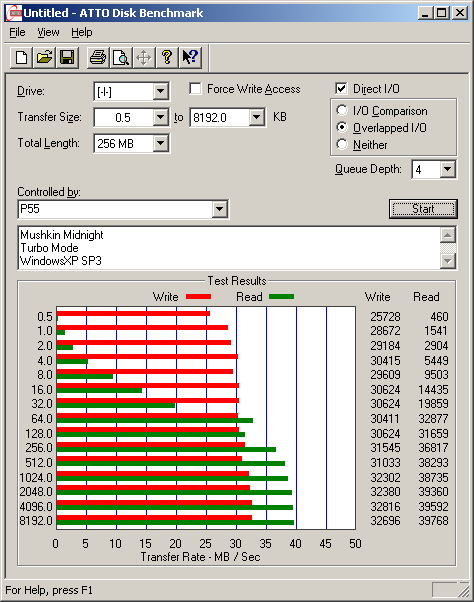
Task: Click the four-arrow move toolbar icon
Action: tap(144, 58)
